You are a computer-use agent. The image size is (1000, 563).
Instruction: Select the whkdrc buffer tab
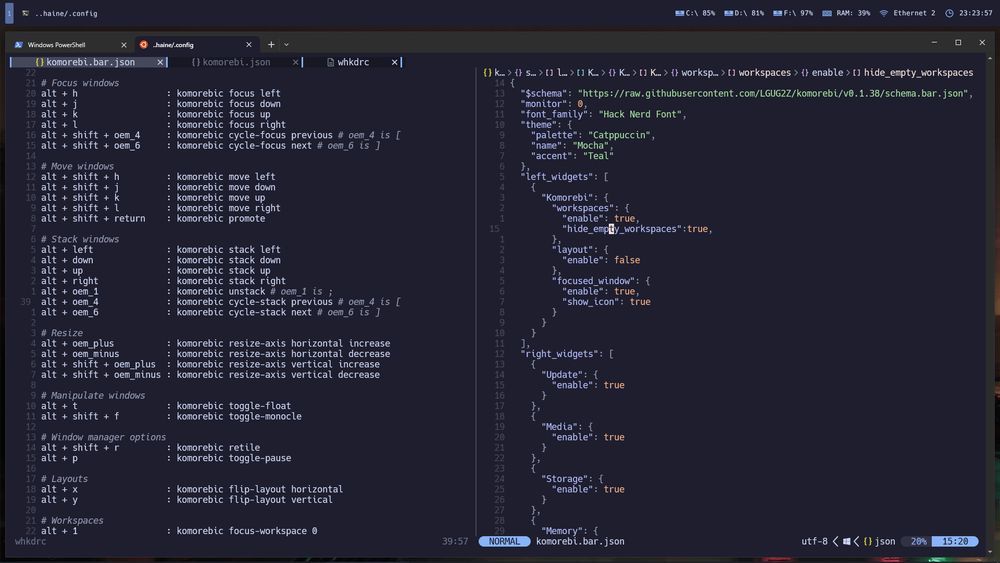point(353,62)
